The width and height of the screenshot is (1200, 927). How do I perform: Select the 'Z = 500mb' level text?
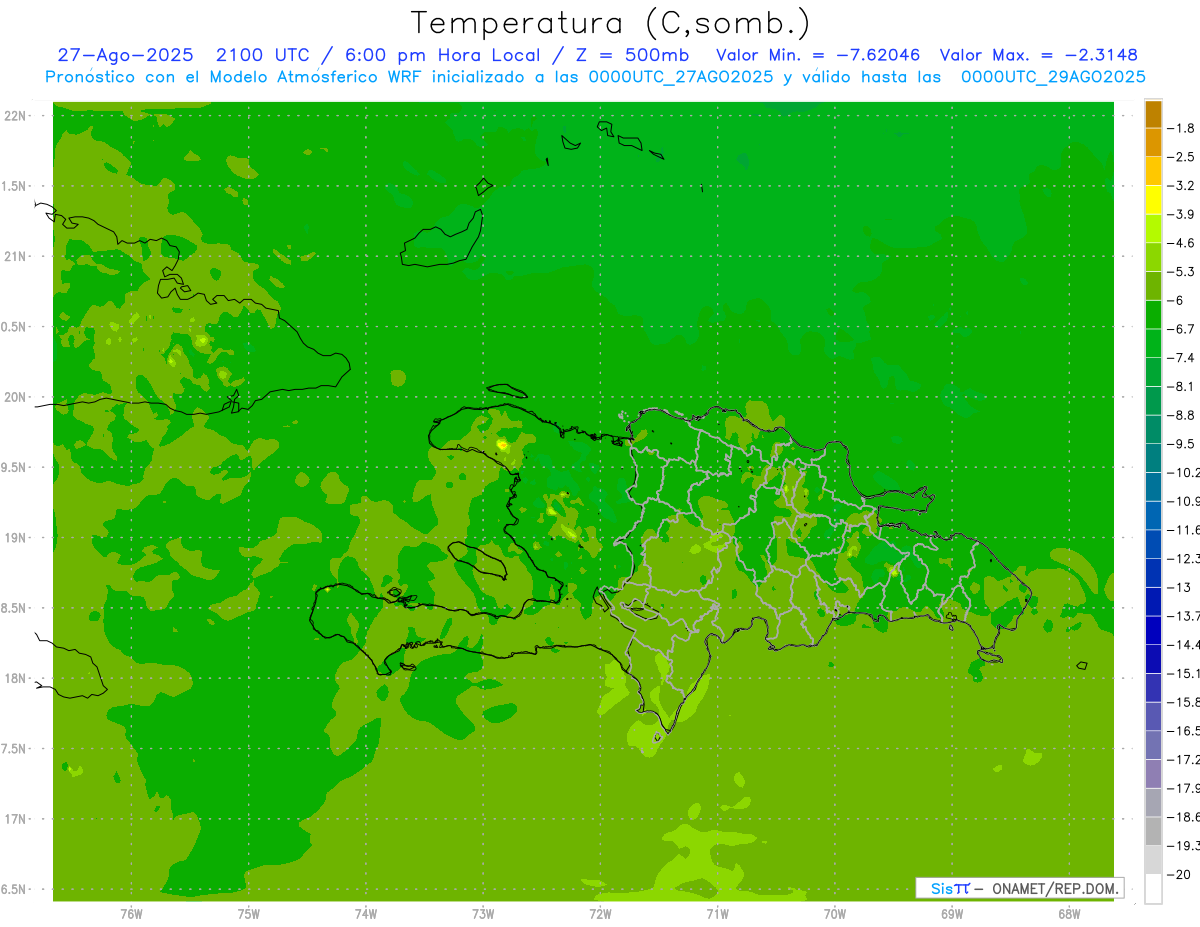point(632,56)
